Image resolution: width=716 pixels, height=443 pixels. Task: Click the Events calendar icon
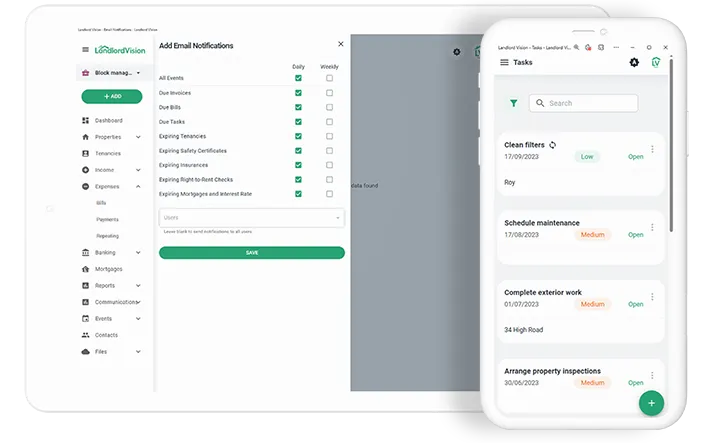(x=85, y=318)
